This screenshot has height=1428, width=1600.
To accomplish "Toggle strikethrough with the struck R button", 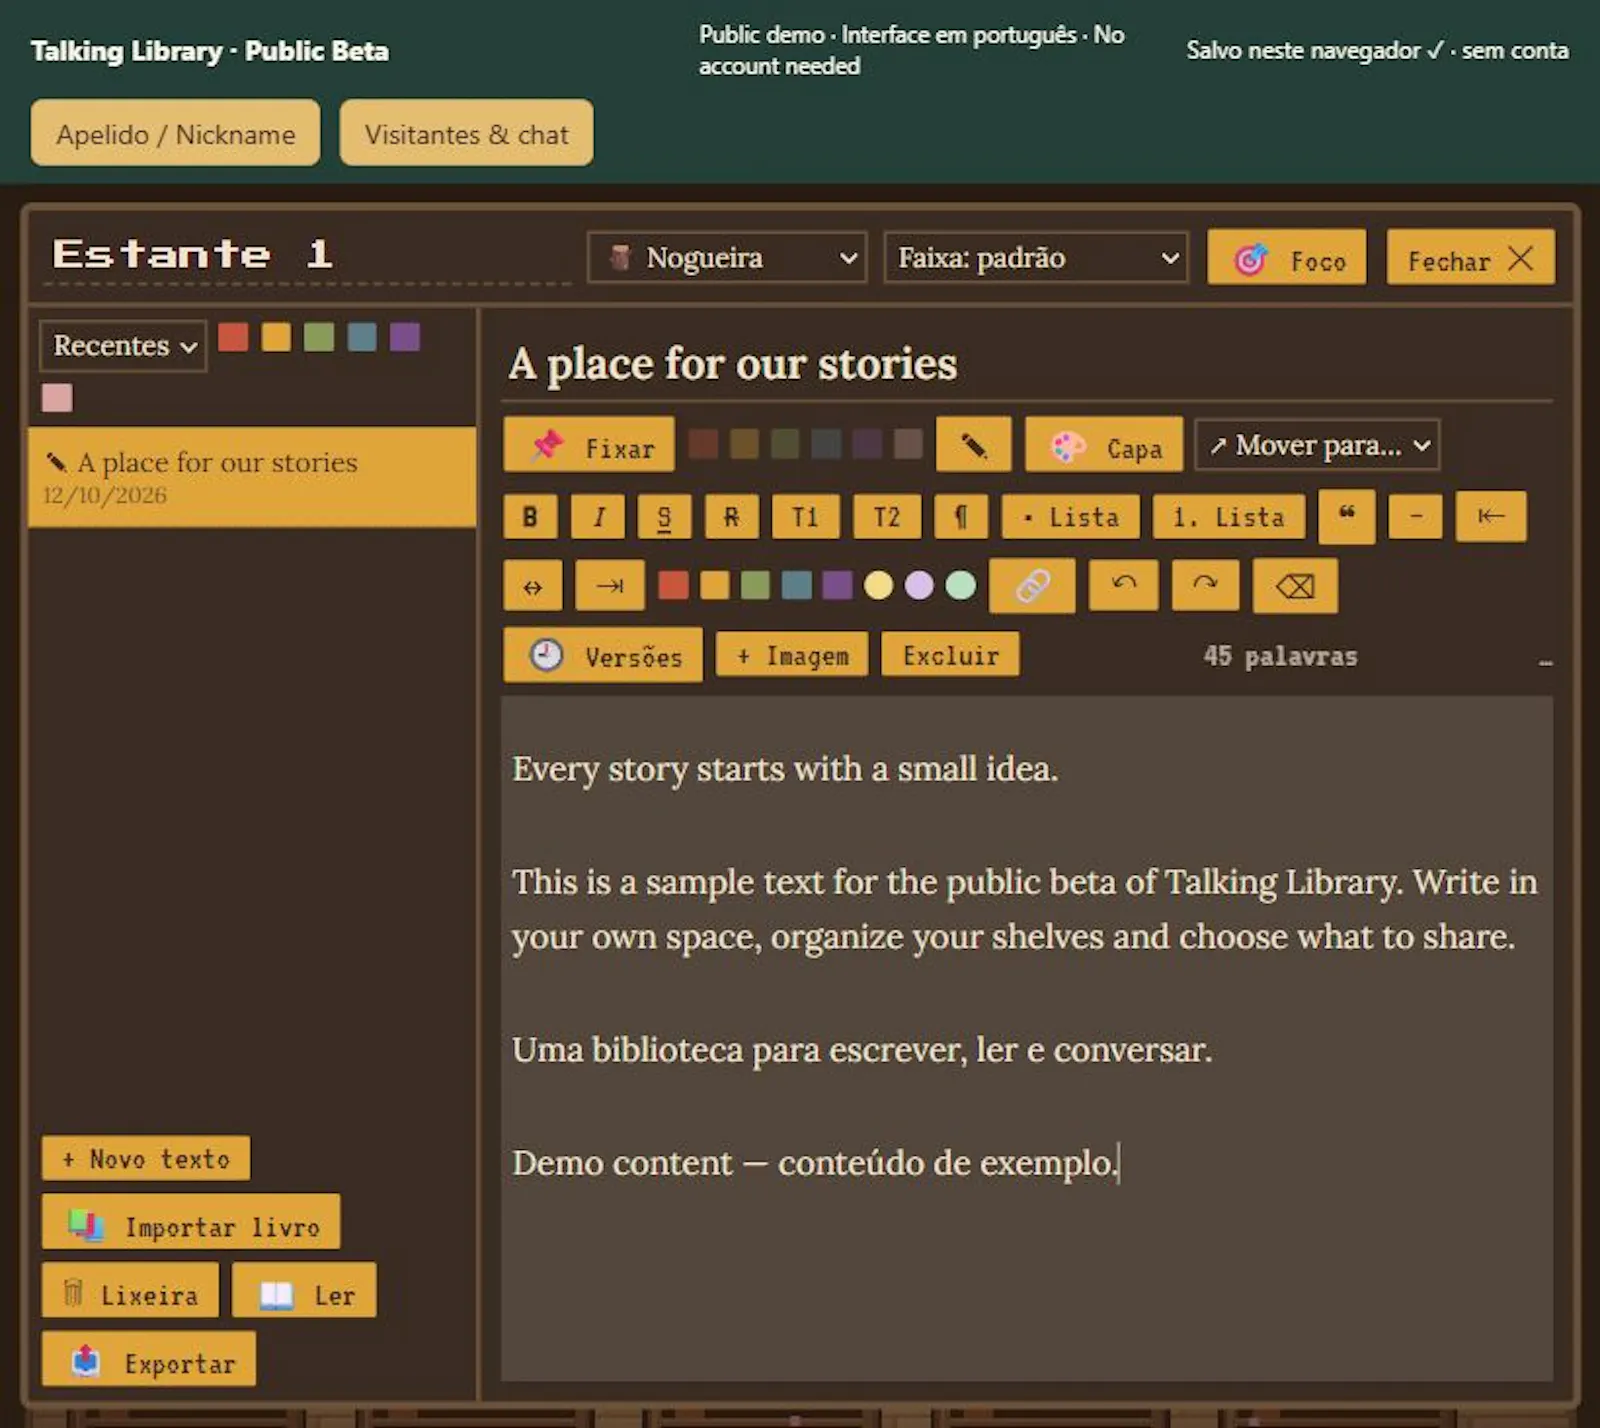I will (x=731, y=516).
